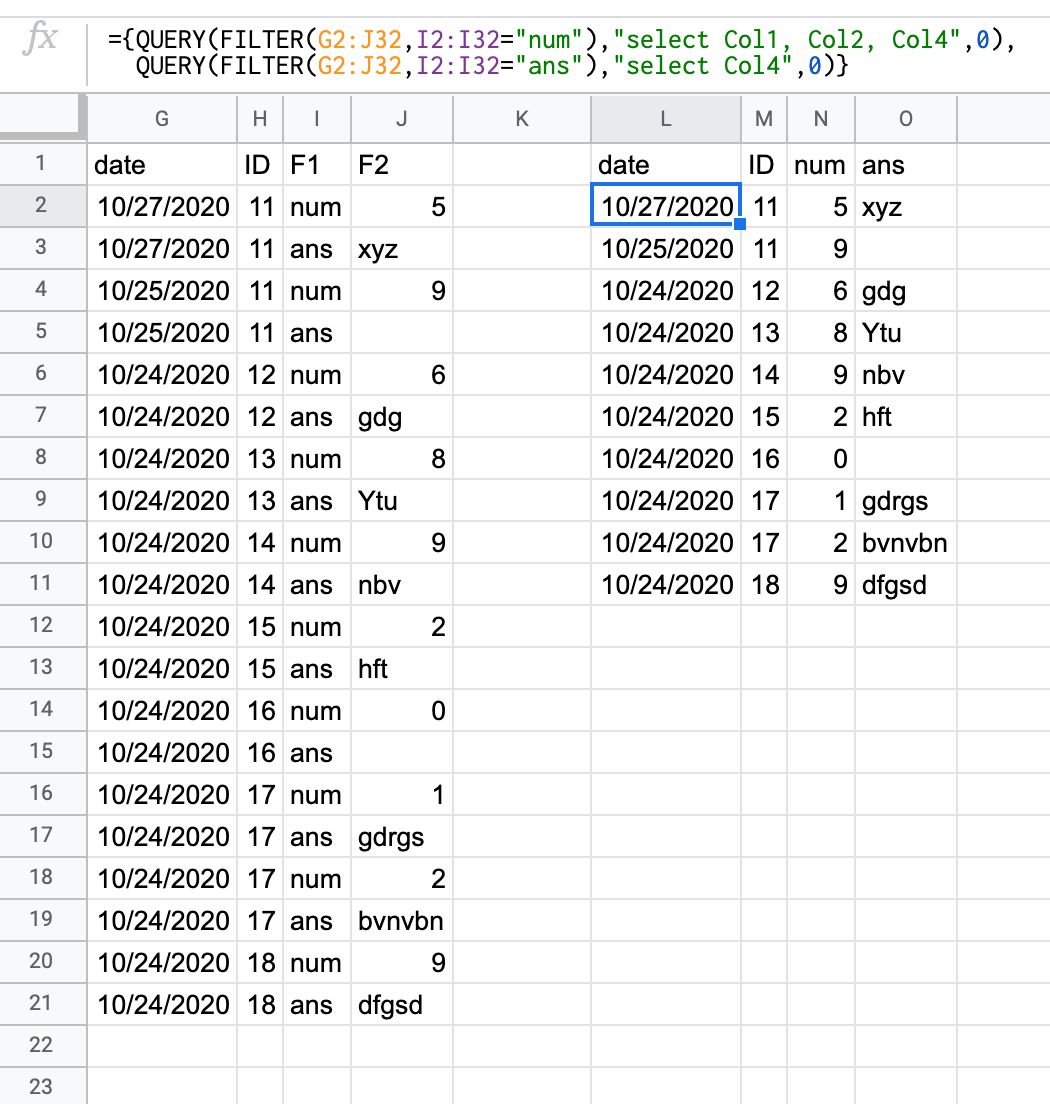Viewport: 1050px width, 1104px height.
Task: Select column K header
Action: coord(522,119)
